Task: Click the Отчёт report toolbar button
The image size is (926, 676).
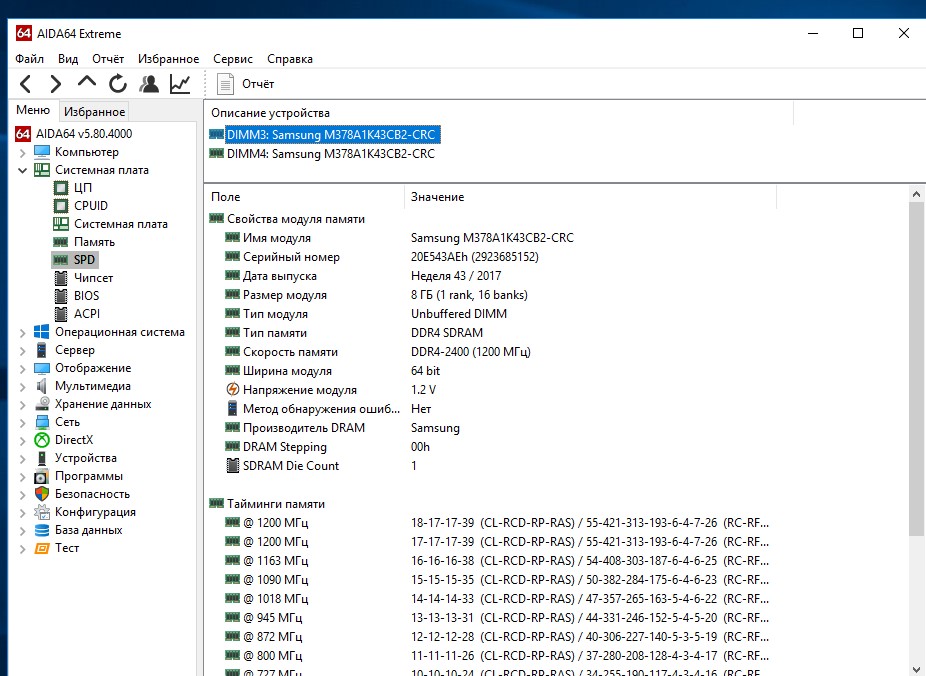Action: pos(246,84)
